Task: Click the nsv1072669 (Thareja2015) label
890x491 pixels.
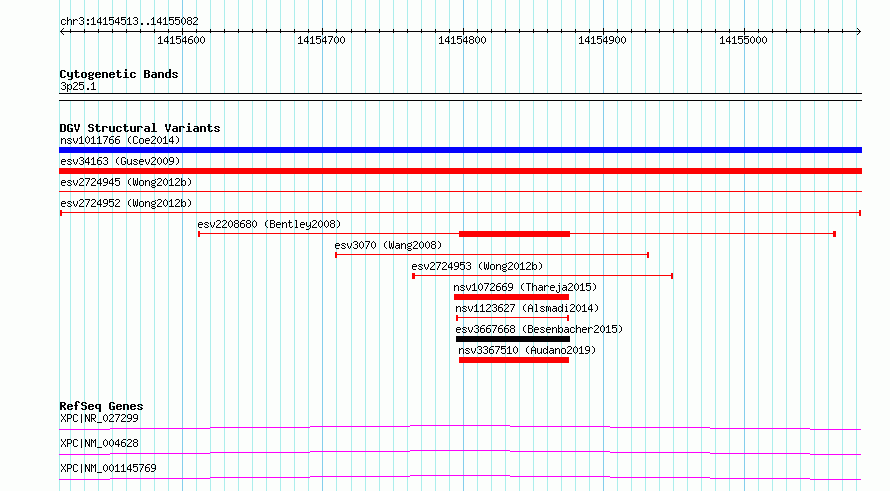Action: pyautogui.click(x=525, y=287)
